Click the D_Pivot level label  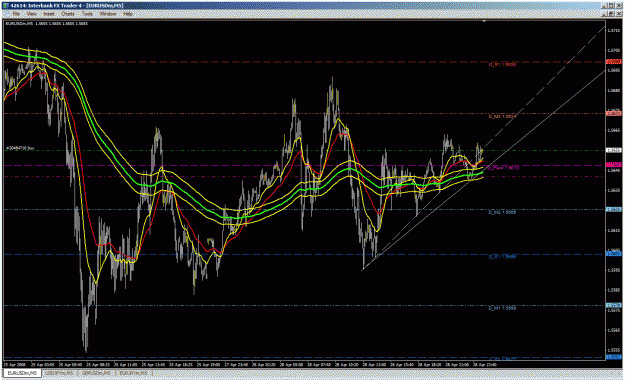point(503,168)
